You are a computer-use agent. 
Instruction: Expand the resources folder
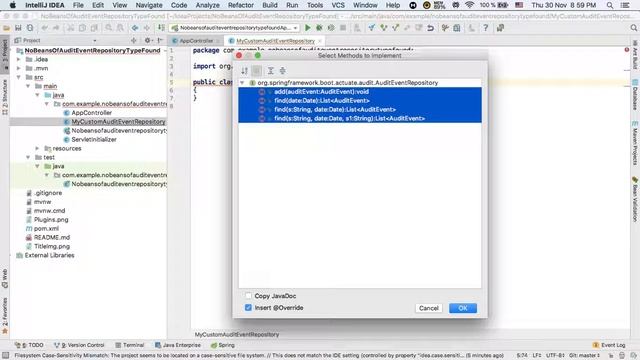tap(37, 148)
